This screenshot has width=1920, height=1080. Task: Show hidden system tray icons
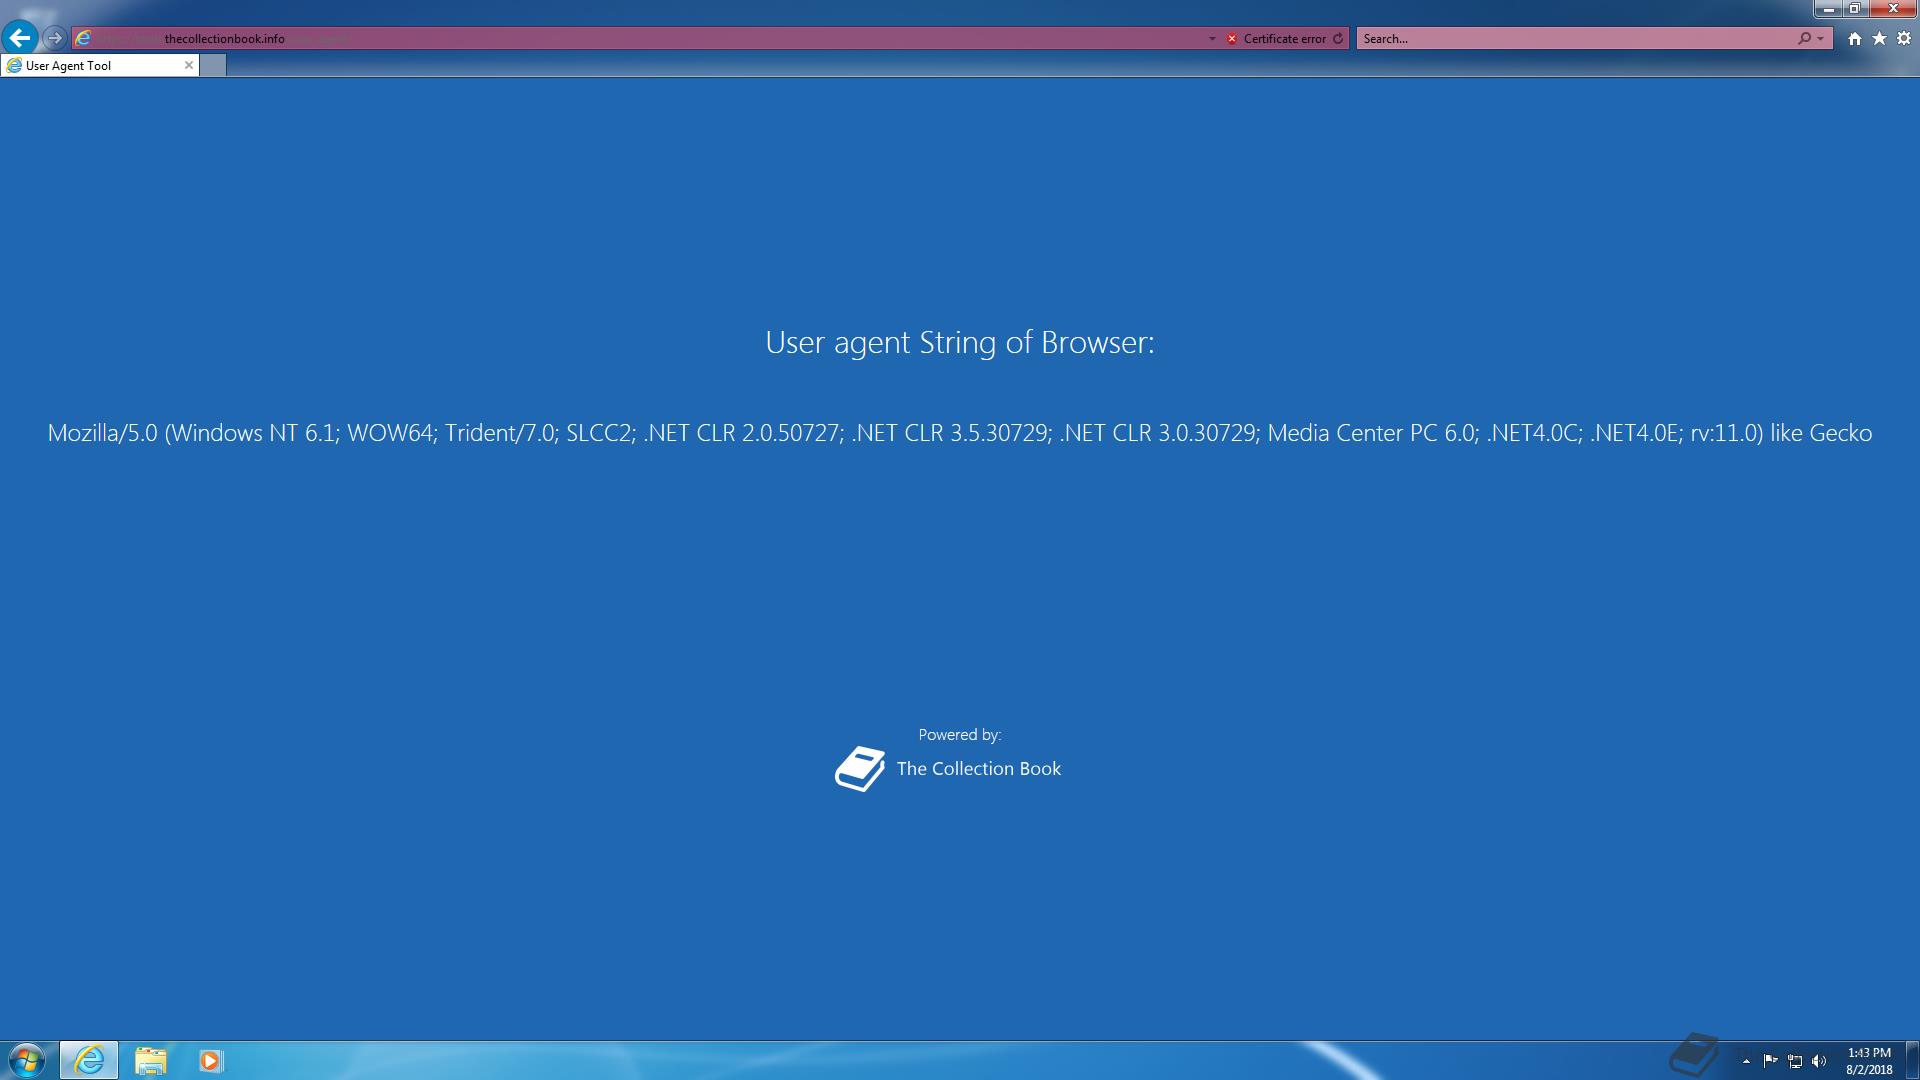click(1746, 1061)
